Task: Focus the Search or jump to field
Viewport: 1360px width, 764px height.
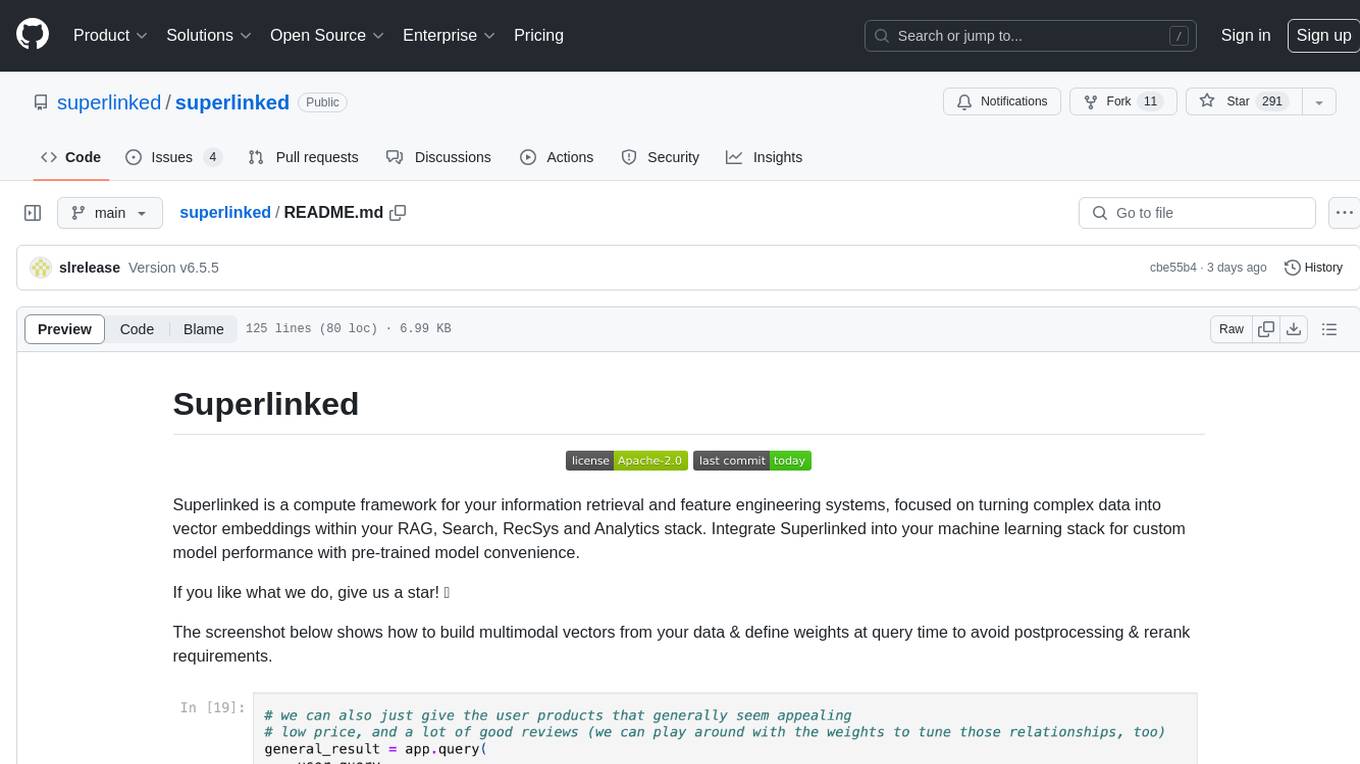Action: point(1032,36)
